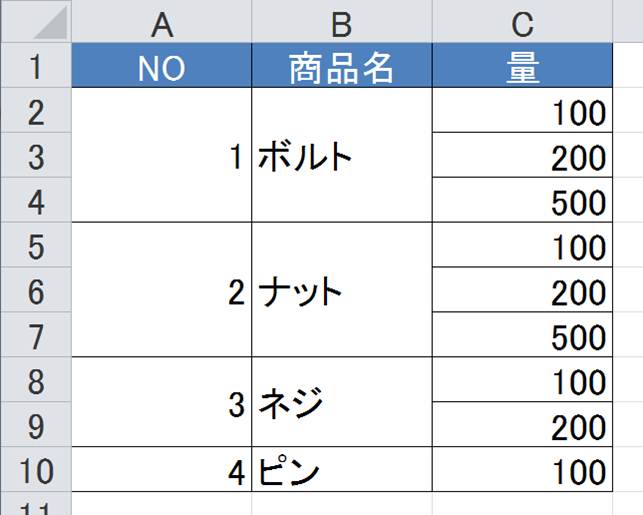Select the merged ネジ cell
Viewport: 643px width, 515px height.
[x=342, y=402]
